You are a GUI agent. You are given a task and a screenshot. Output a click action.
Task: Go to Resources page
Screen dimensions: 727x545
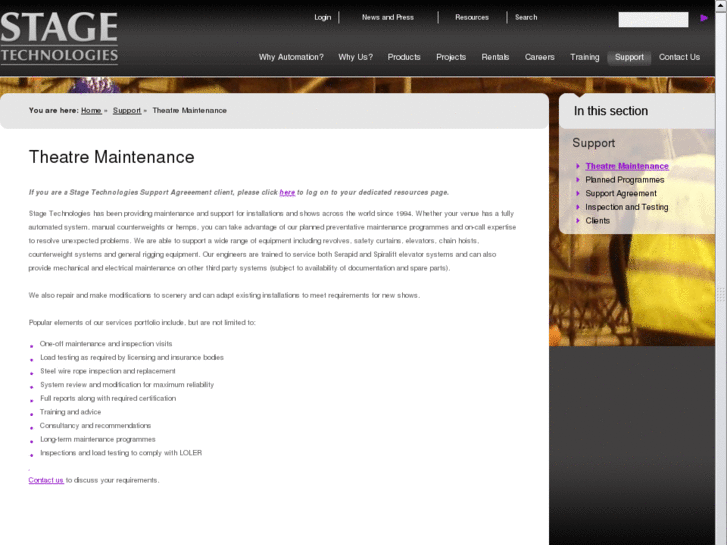pos(472,17)
